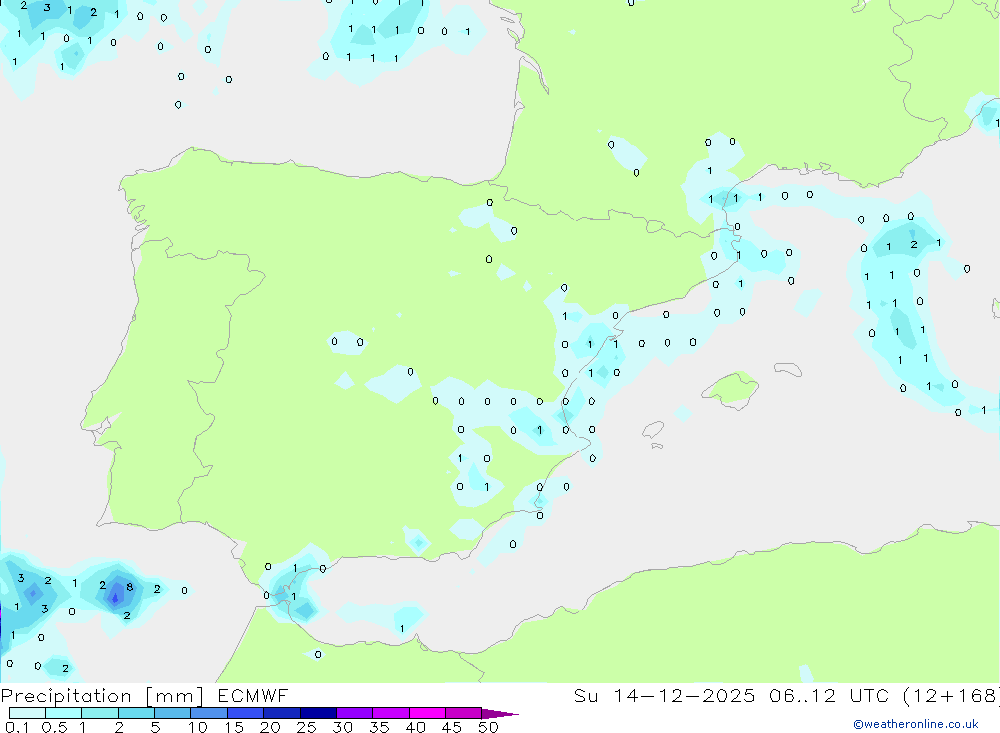Click the '35' legend scale label
Screen dimensions: 1000x733
(379, 727)
